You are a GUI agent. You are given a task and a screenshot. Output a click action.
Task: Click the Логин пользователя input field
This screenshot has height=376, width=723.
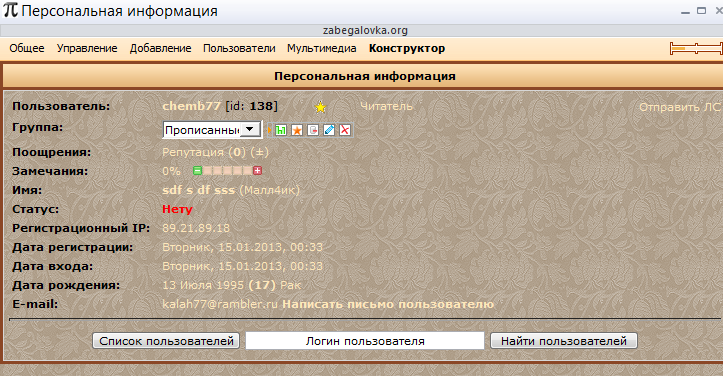click(365, 341)
